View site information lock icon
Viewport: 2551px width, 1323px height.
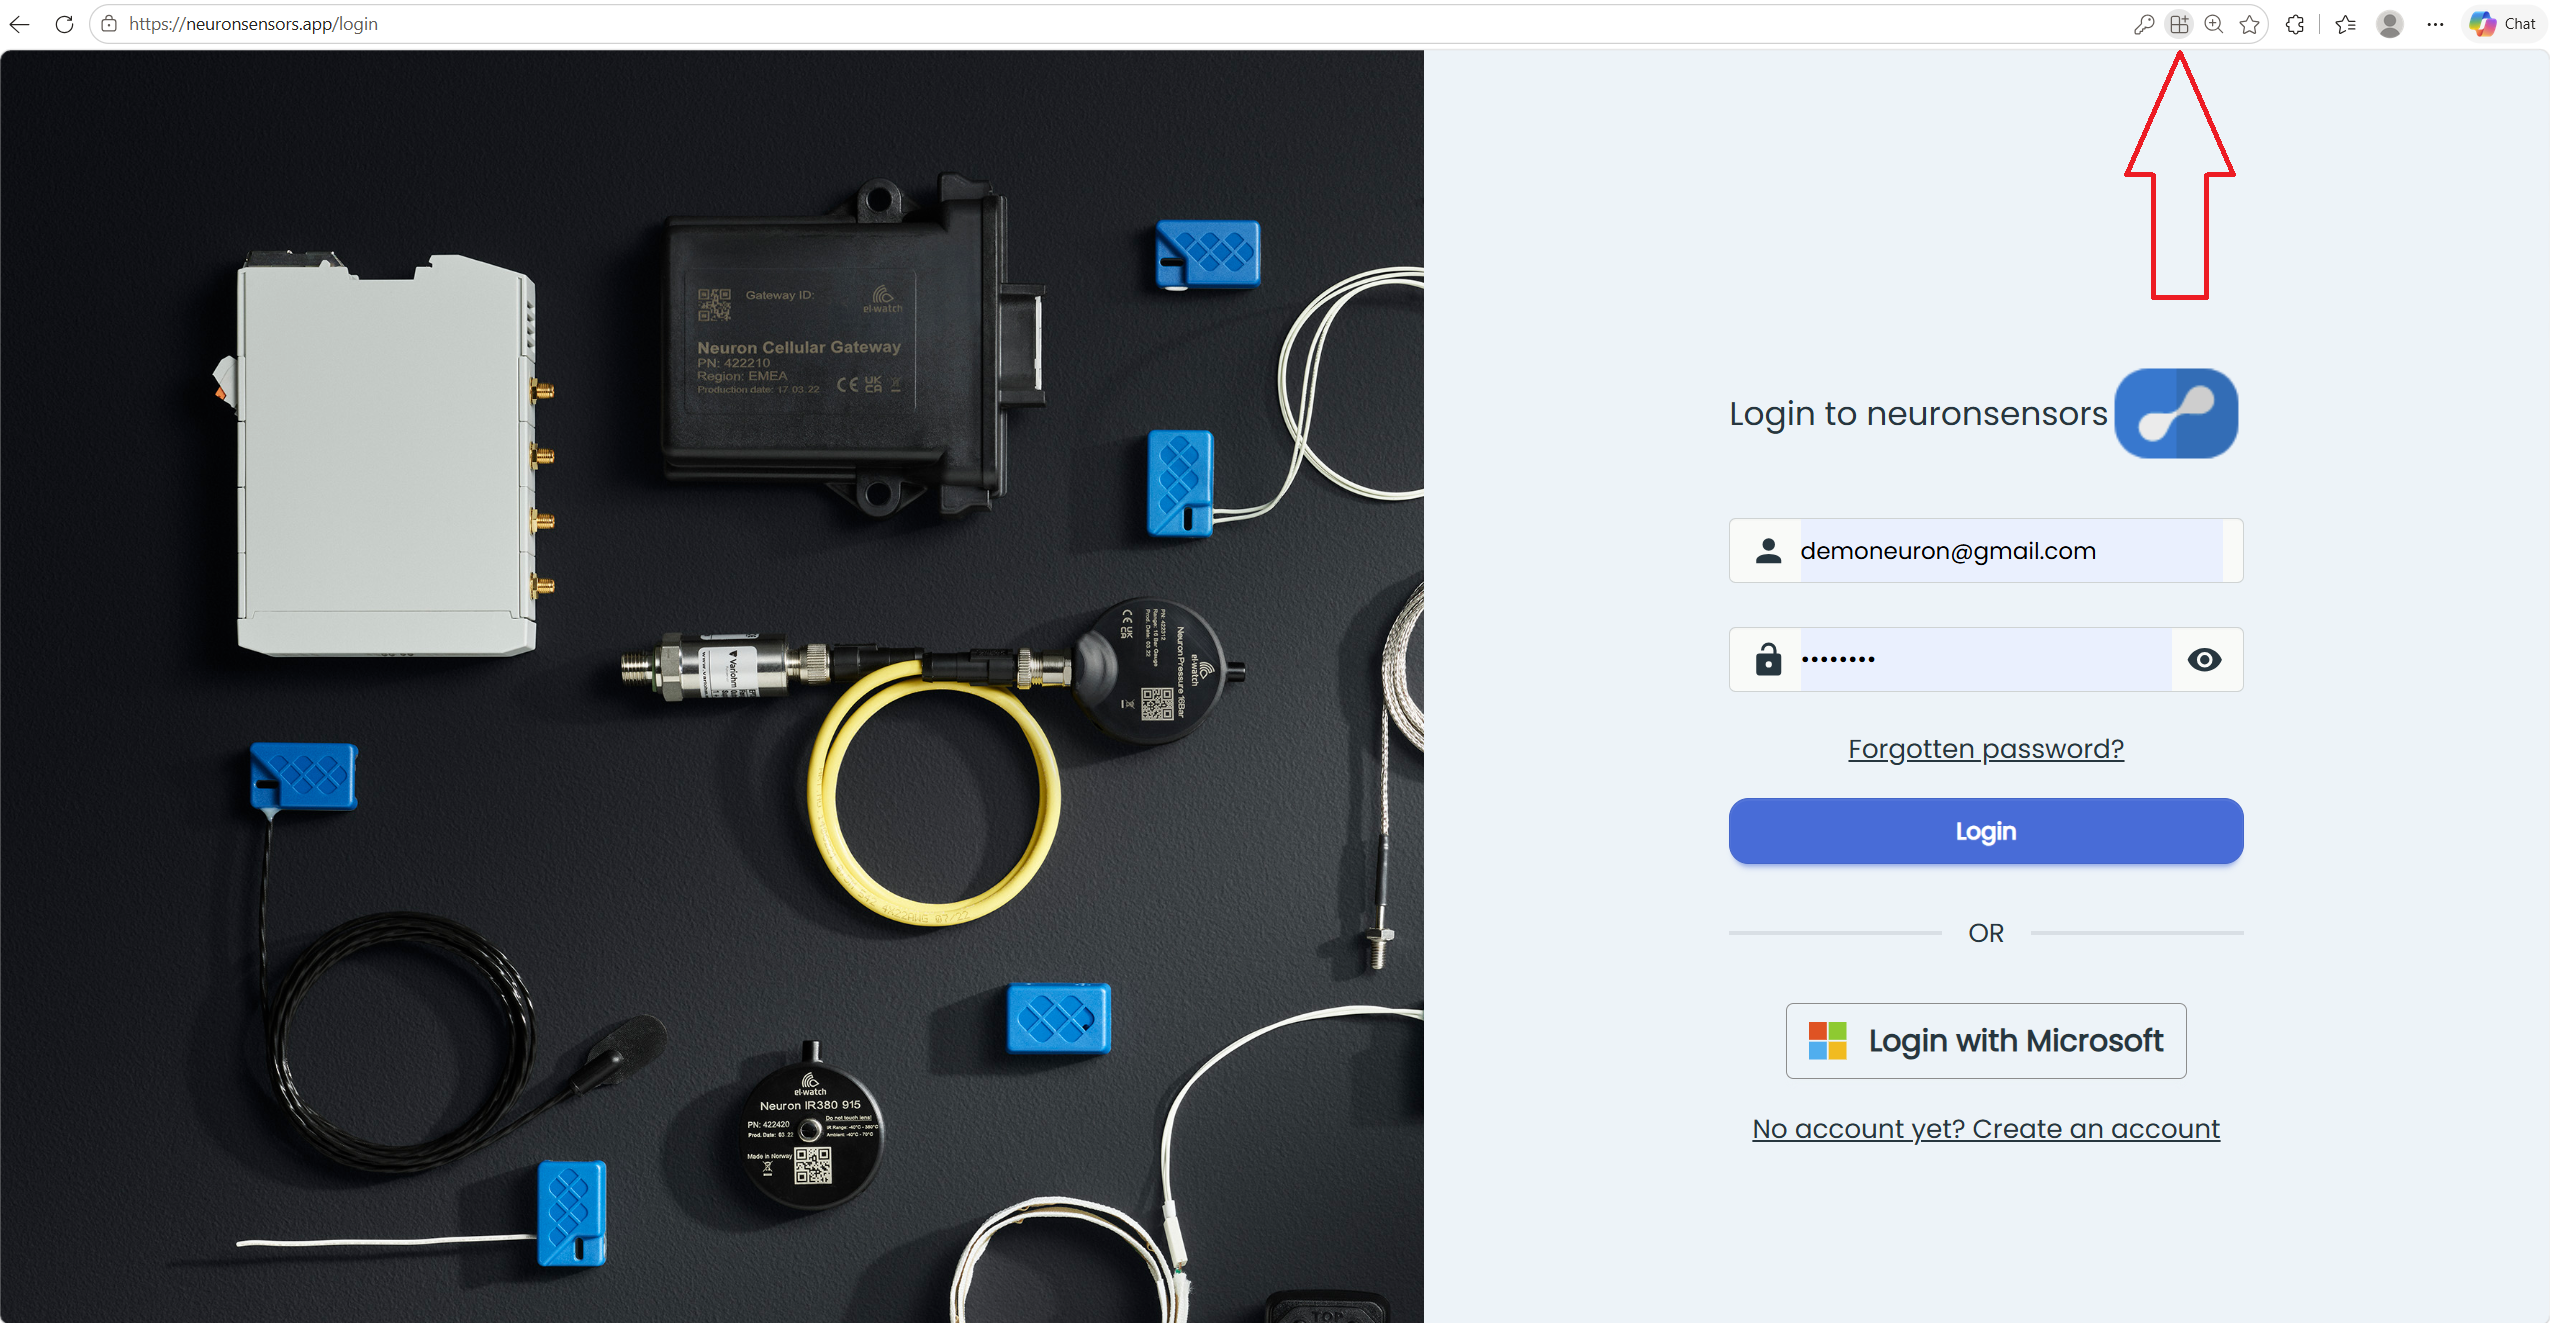click(109, 24)
